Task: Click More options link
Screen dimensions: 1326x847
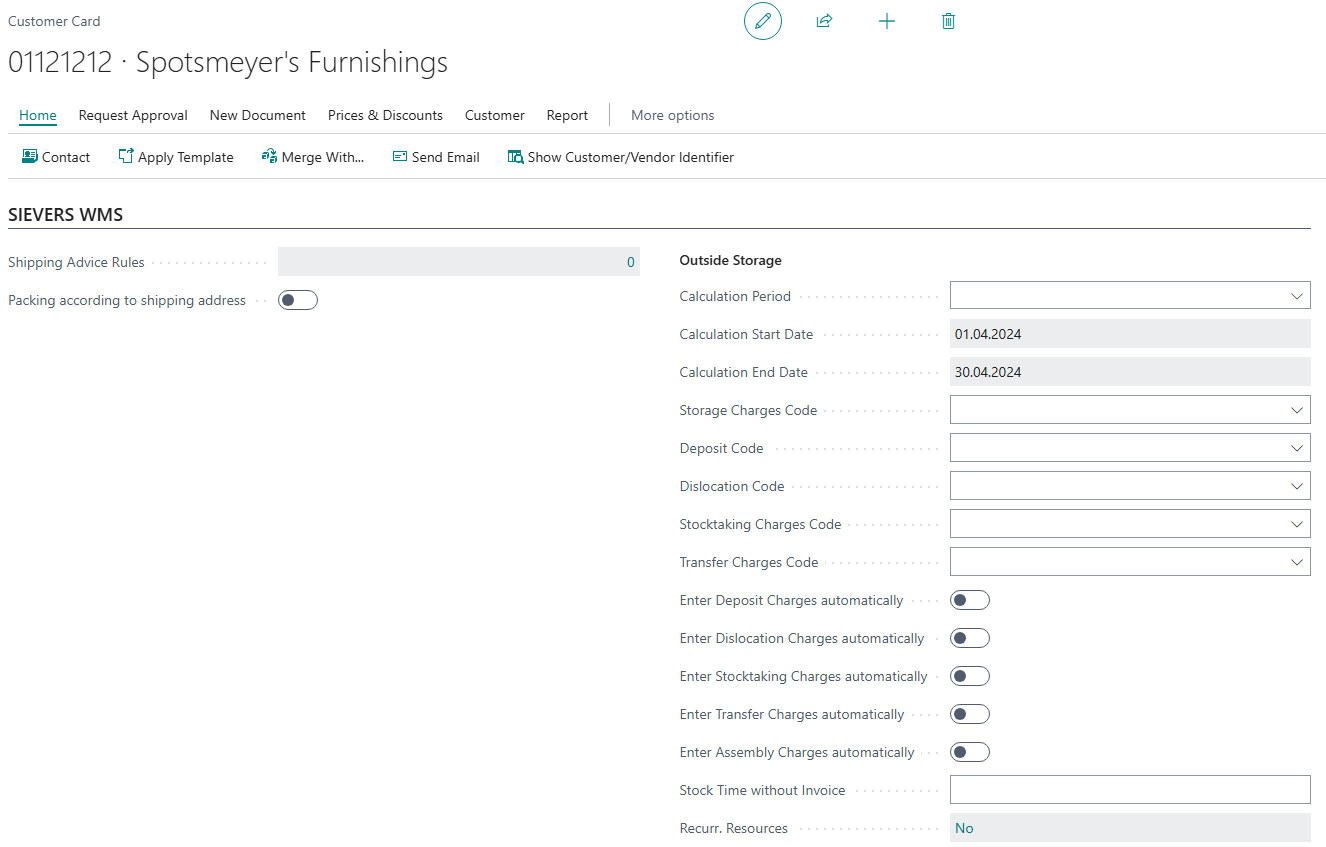Action: tap(672, 115)
